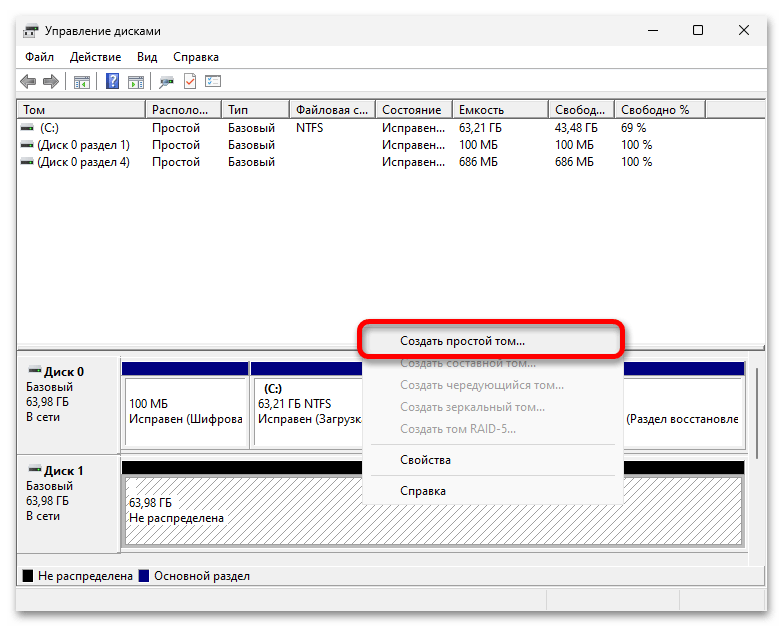Image resolution: width=783 pixels, height=627 pixels.
Task: Select the Диск 1 disk label
Action: click(x=68, y=504)
